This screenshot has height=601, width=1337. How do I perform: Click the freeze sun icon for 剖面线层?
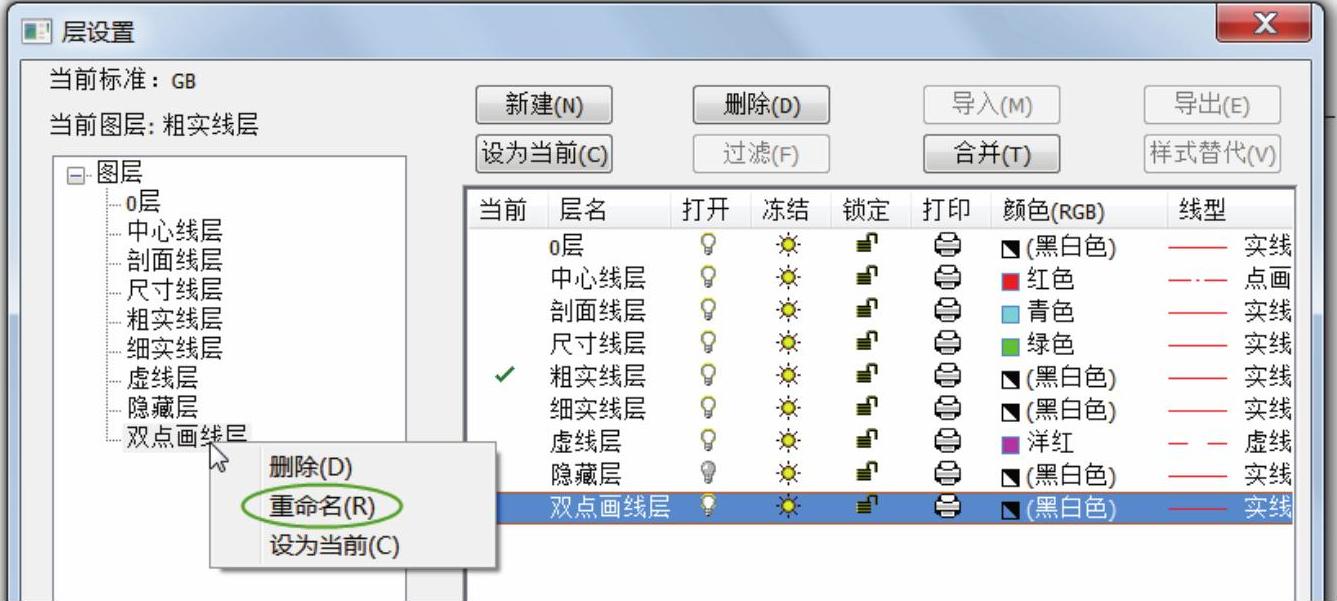tap(790, 311)
